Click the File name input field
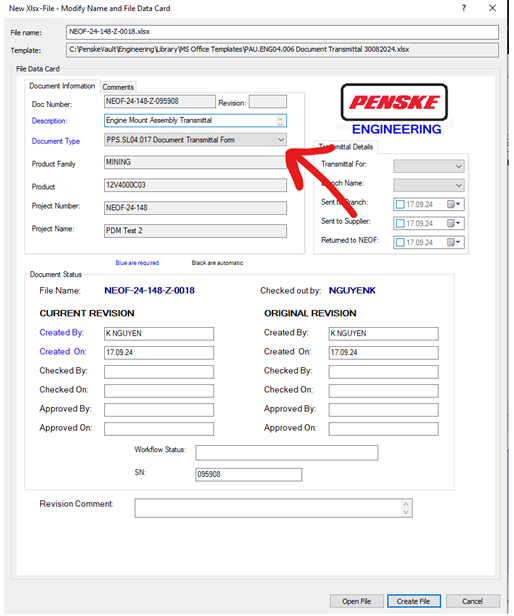This screenshot has height=616, width=514. click(282, 32)
